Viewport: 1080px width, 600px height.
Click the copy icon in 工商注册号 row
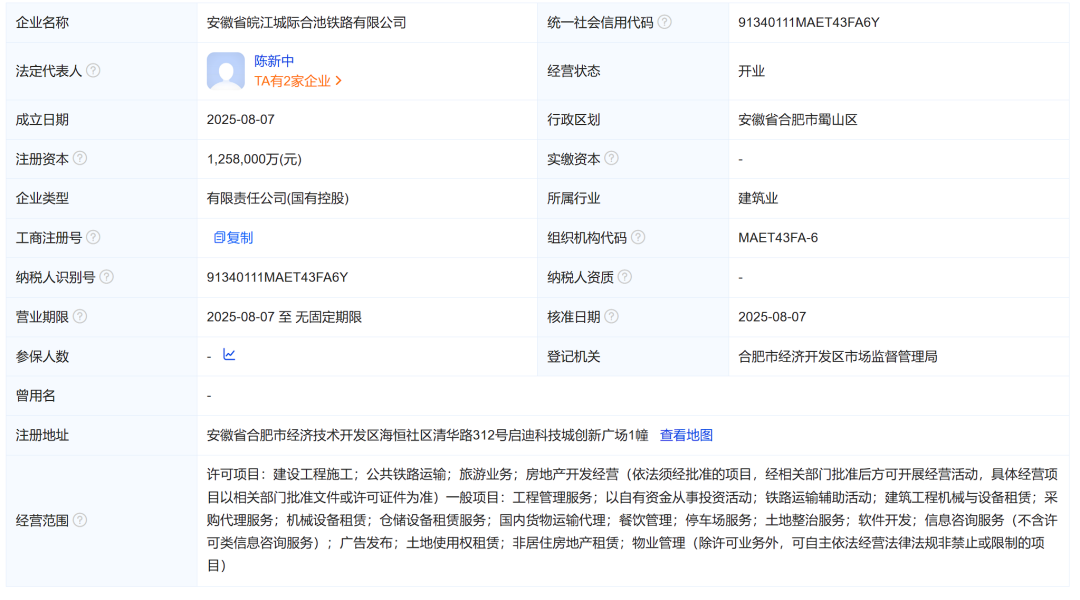[x=219, y=237]
